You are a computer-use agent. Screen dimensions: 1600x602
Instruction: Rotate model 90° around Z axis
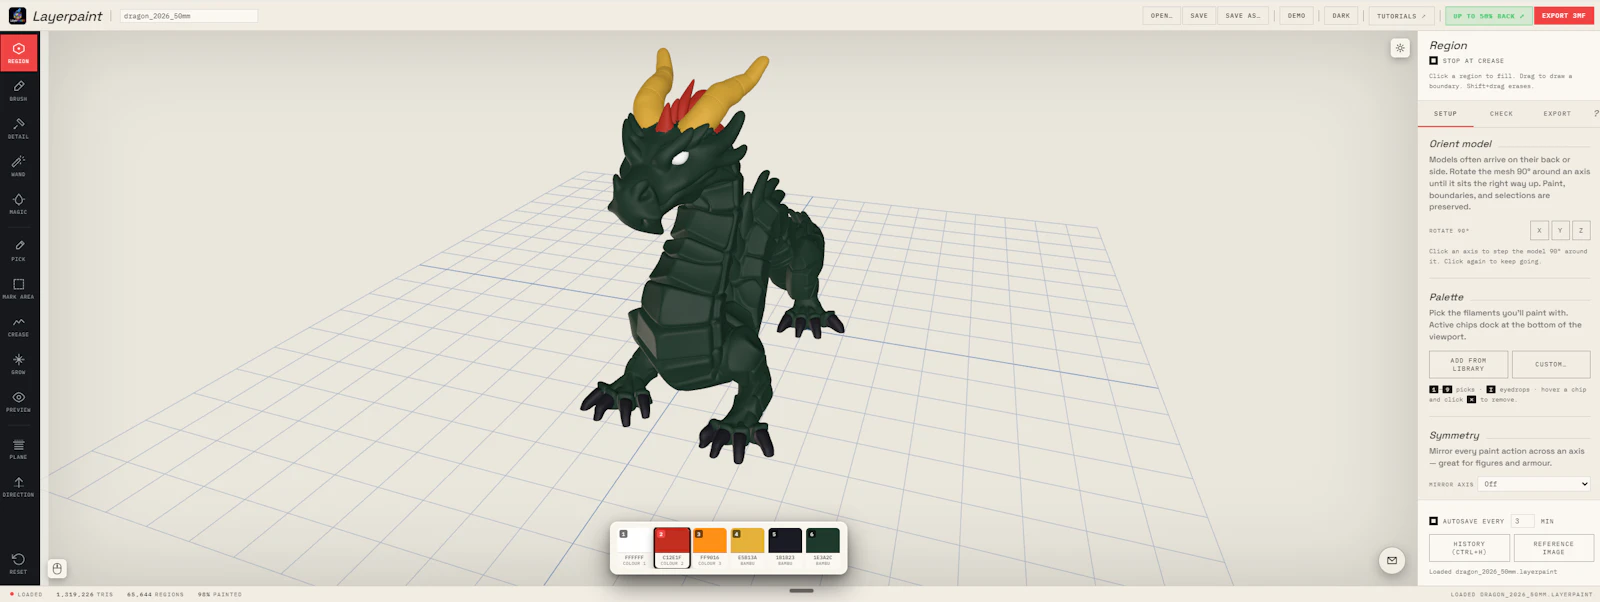point(1581,230)
